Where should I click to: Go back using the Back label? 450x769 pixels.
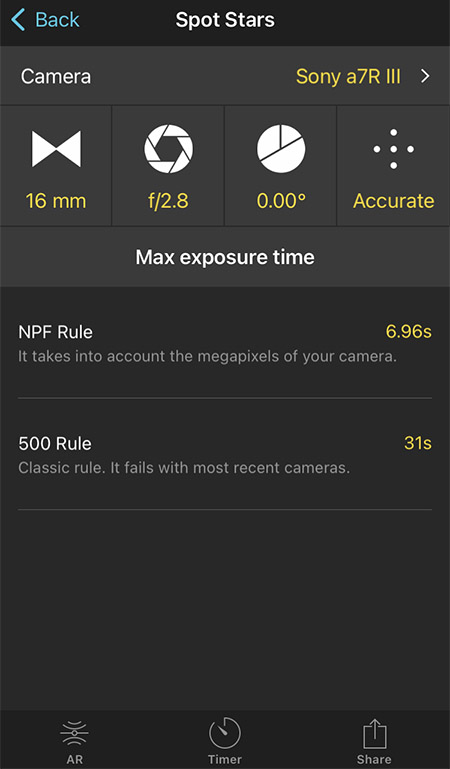coord(57,20)
